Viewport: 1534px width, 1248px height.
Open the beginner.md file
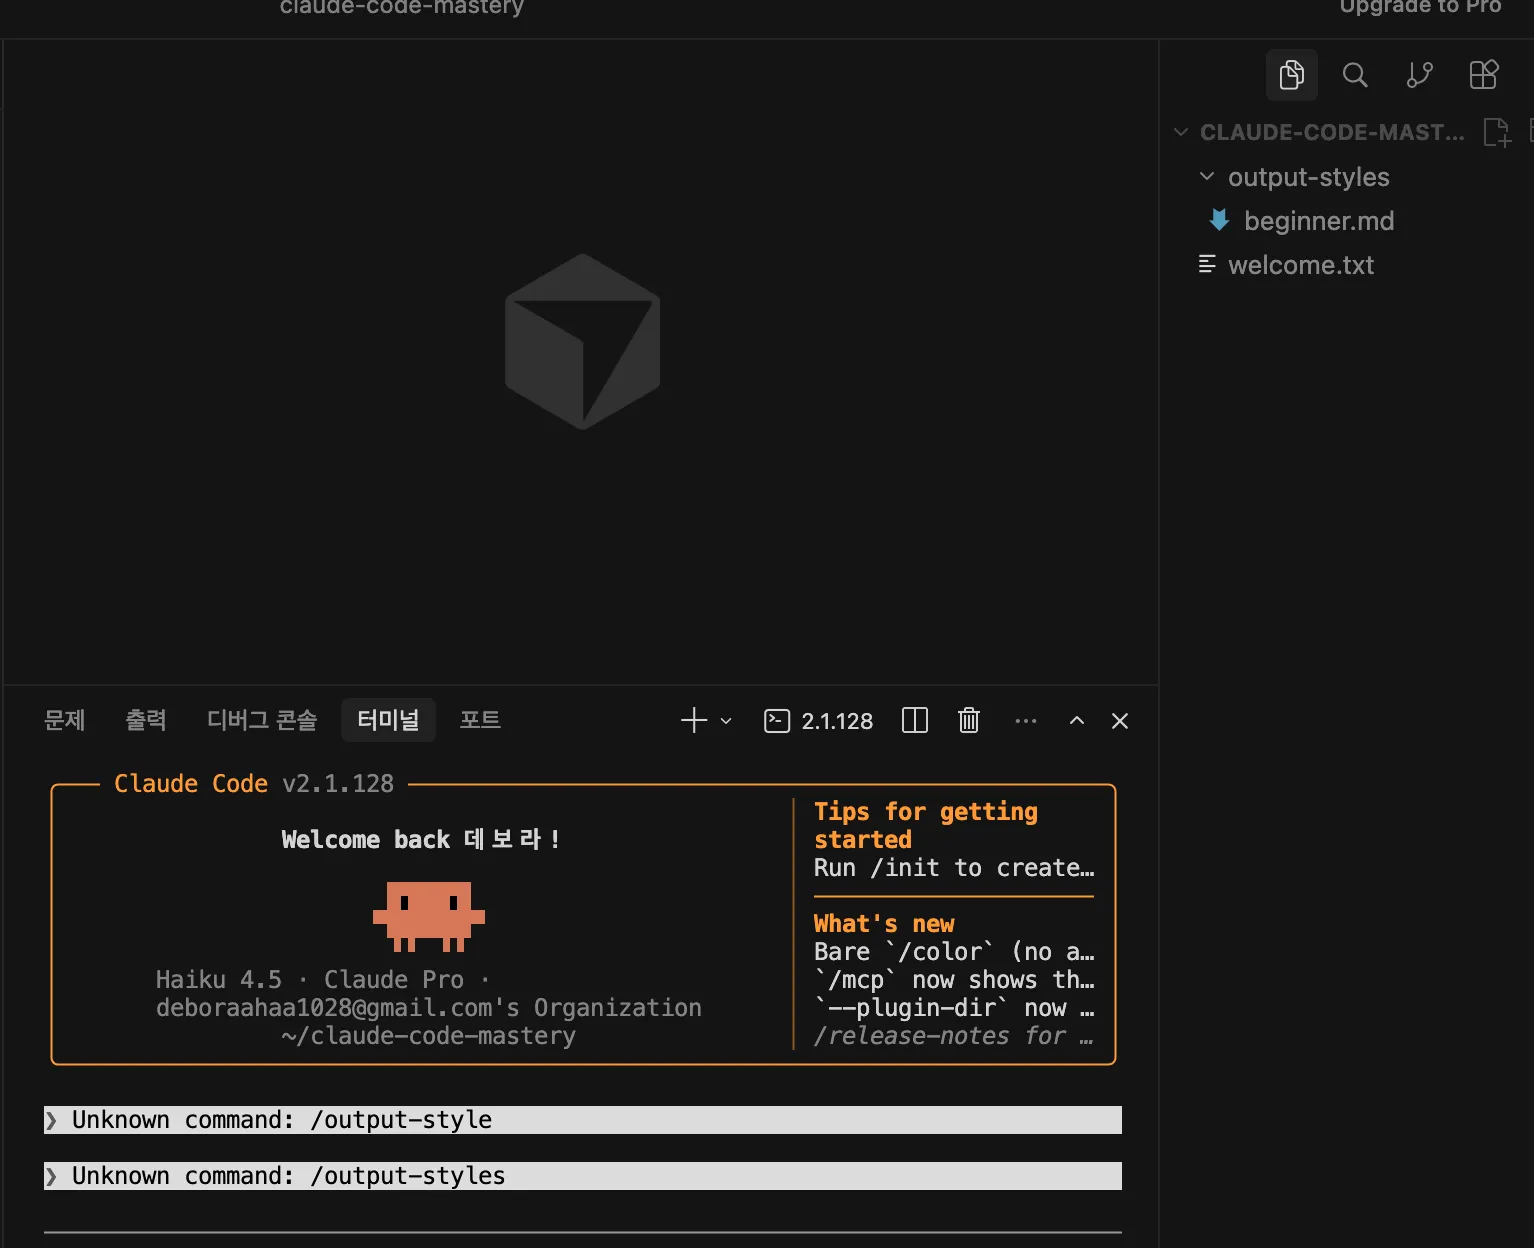pos(1319,221)
